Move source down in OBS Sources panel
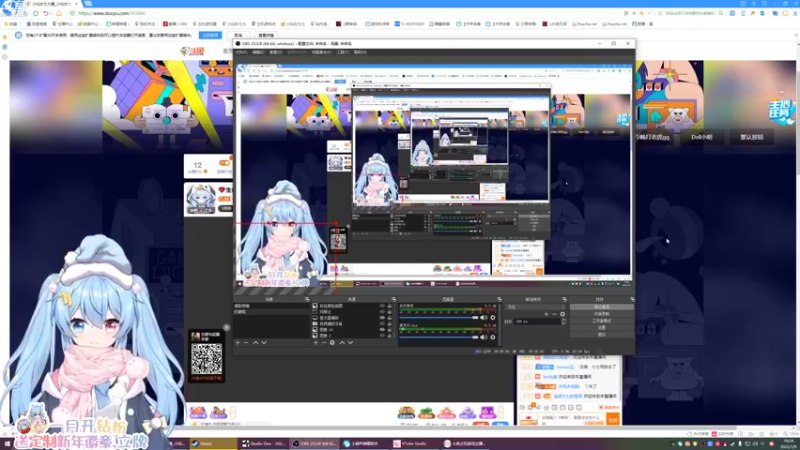This screenshot has height=450, width=800. [x=351, y=343]
